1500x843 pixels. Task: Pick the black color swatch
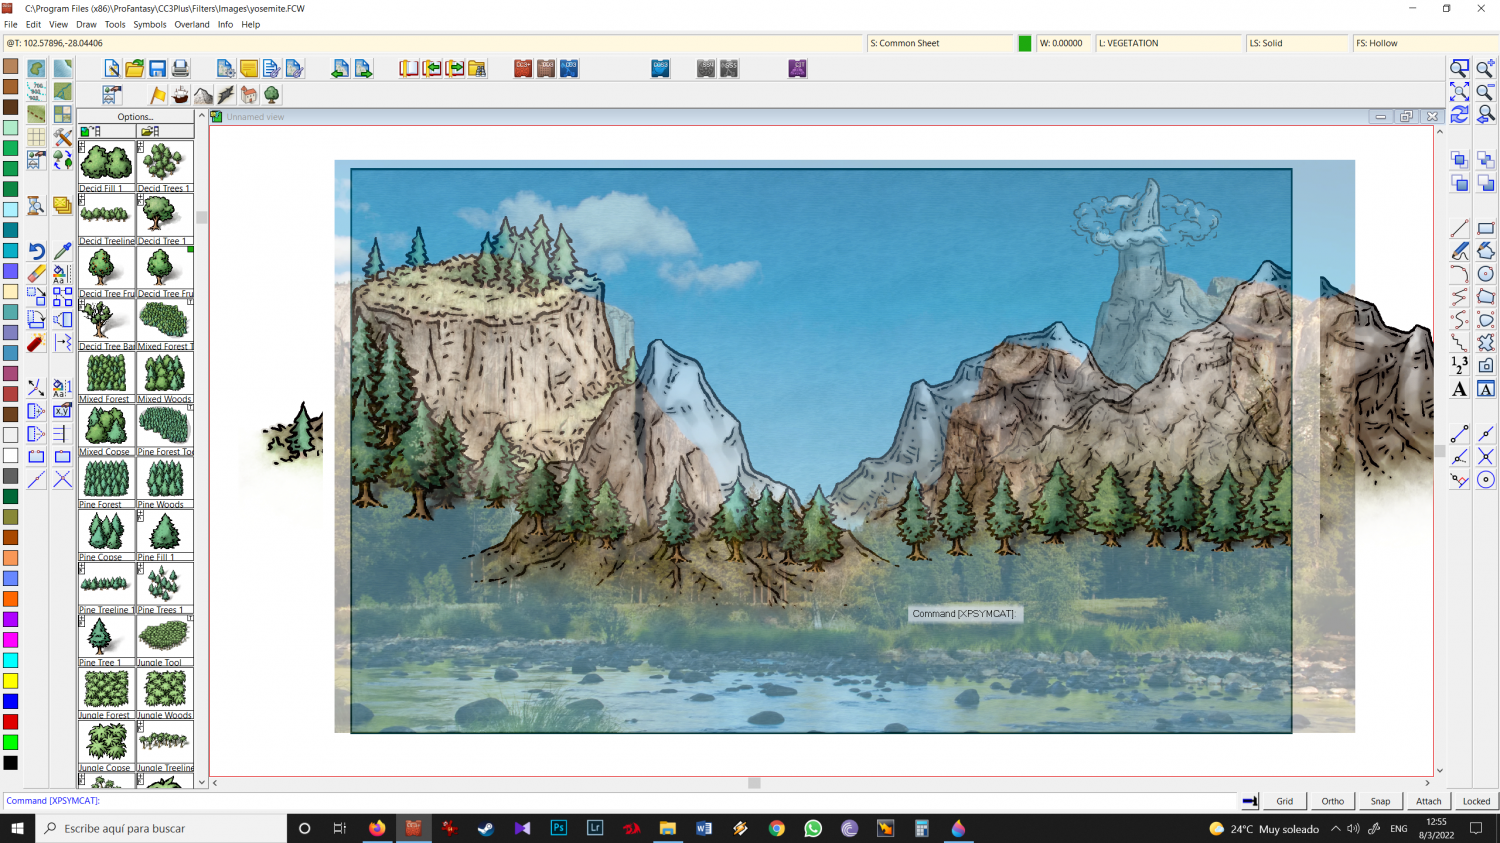(x=10, y=762)
